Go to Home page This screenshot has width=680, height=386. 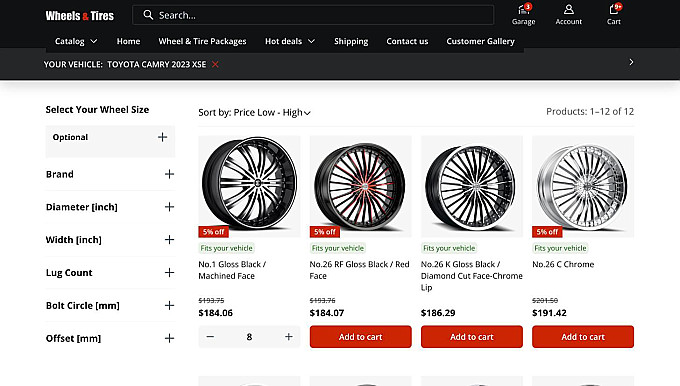(x=128, y=41)
